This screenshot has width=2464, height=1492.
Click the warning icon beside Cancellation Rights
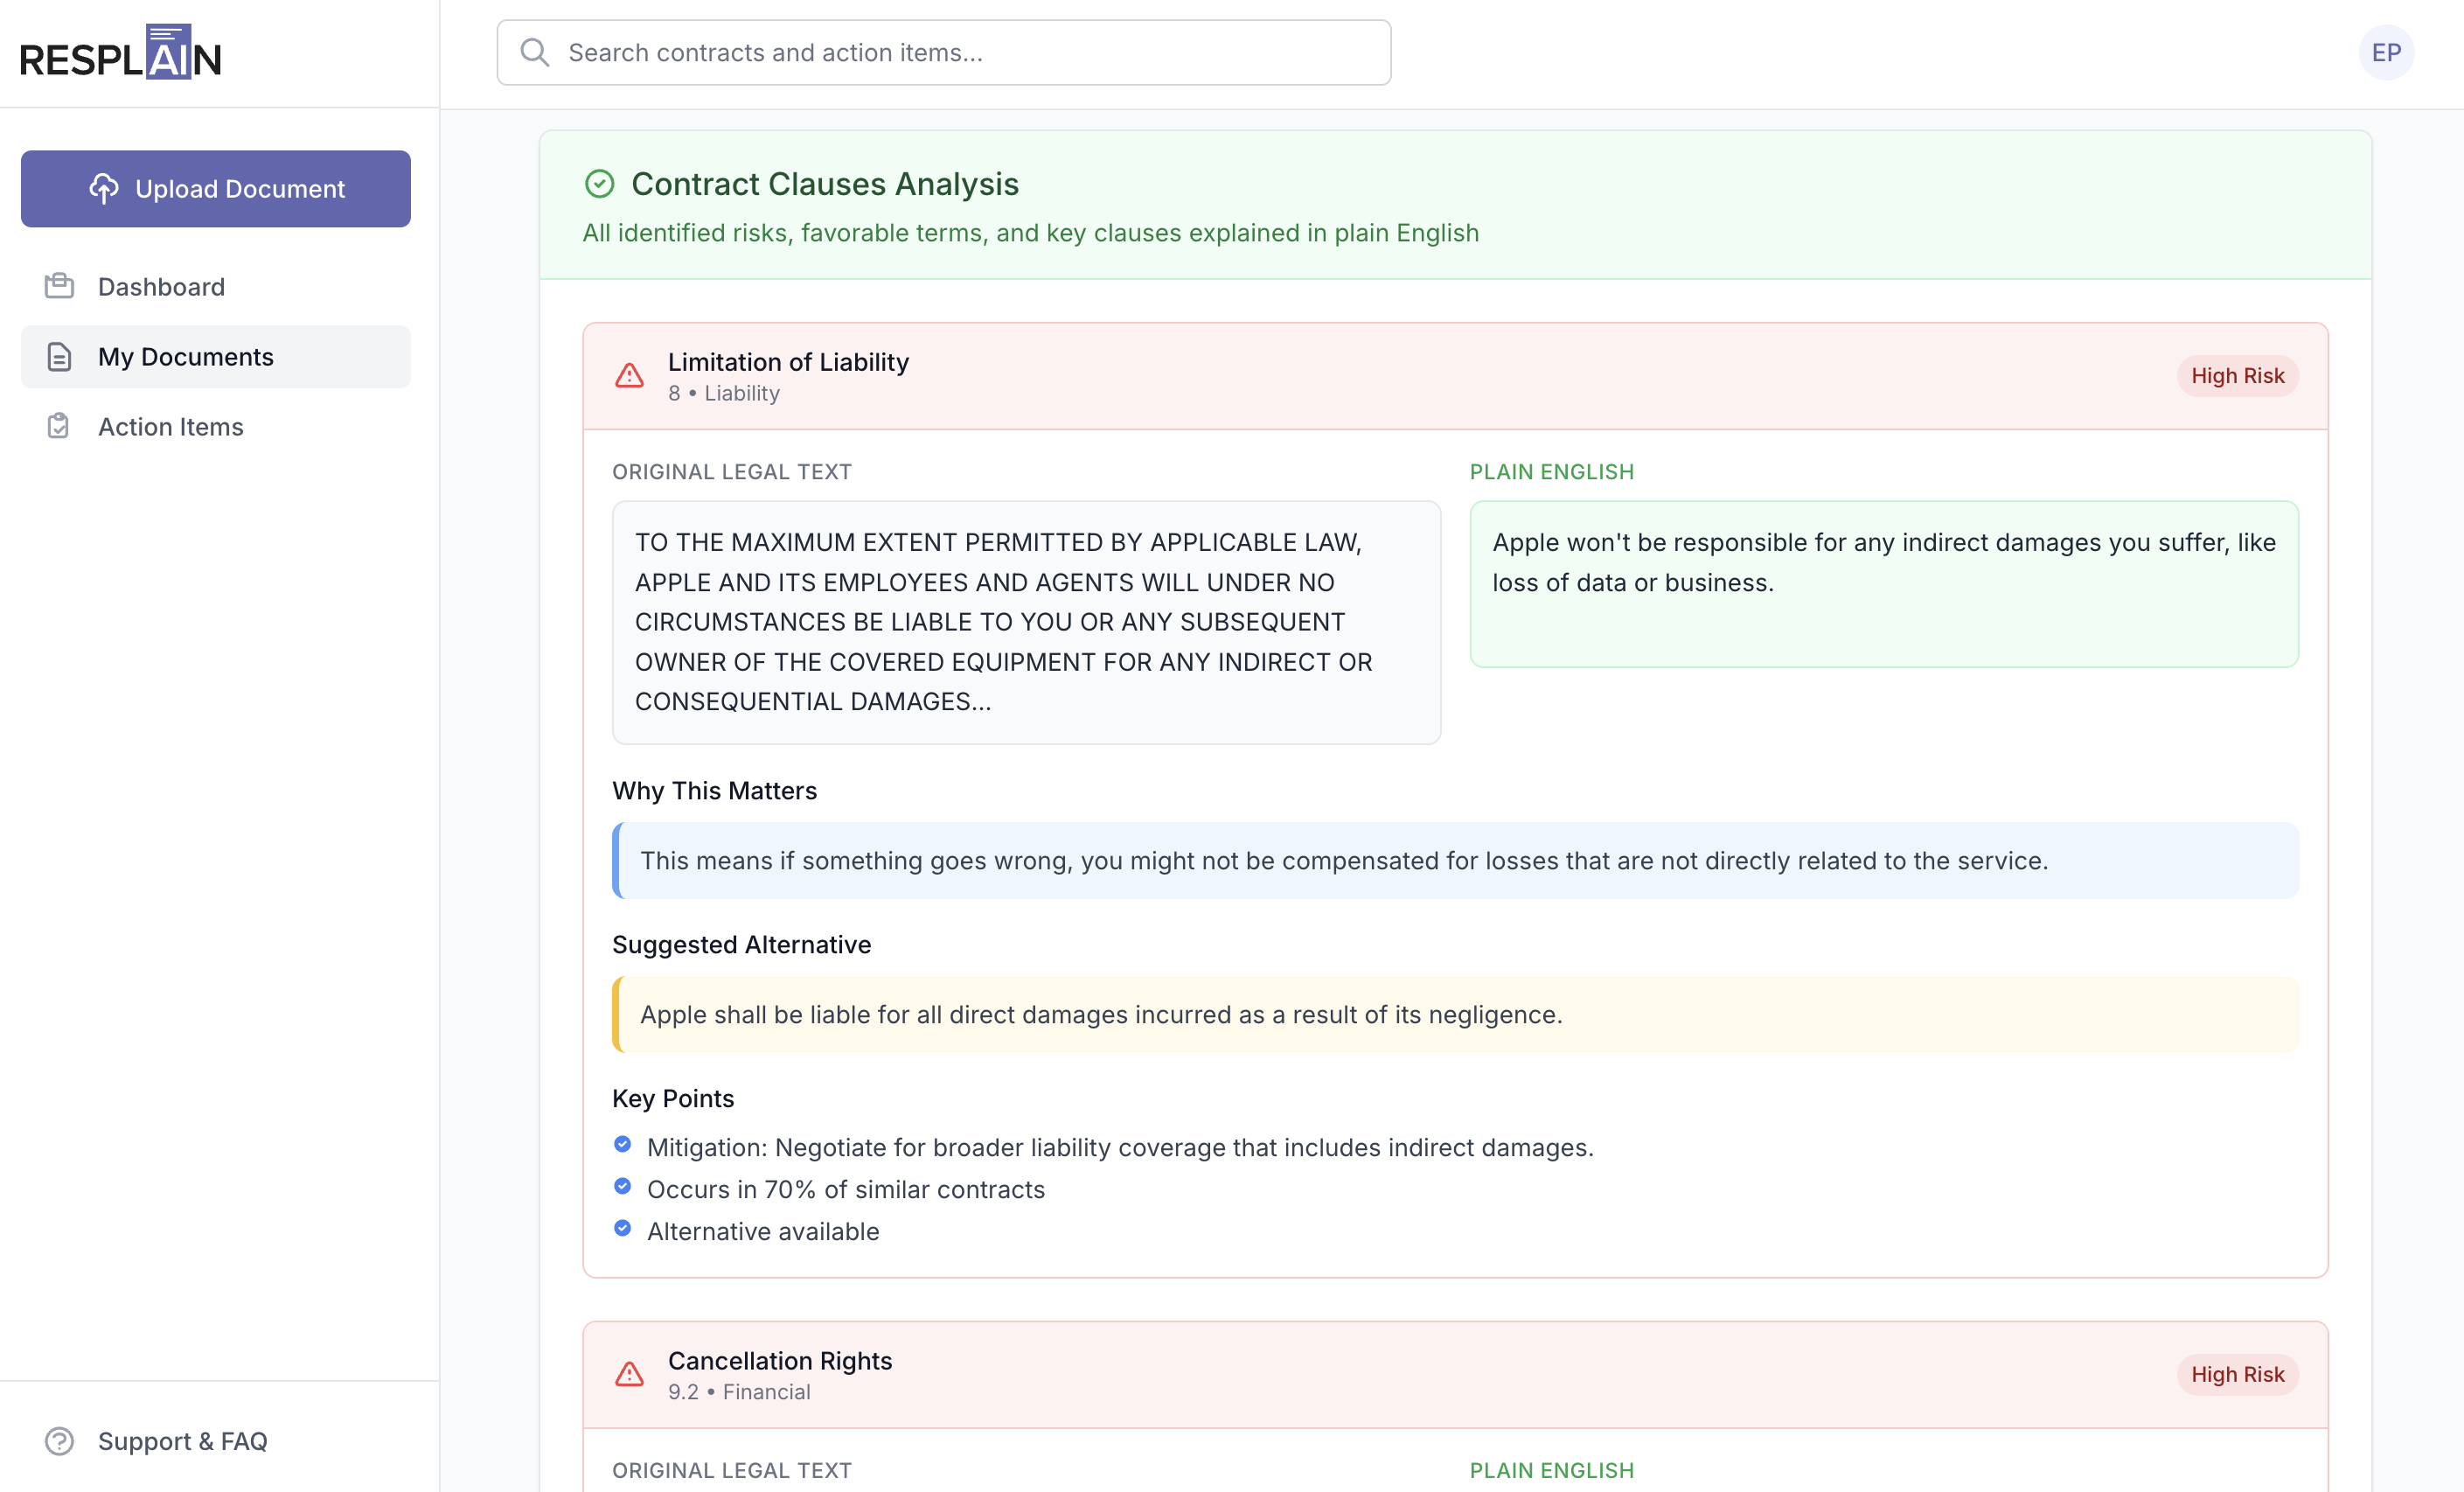(x=628, y=1374)
